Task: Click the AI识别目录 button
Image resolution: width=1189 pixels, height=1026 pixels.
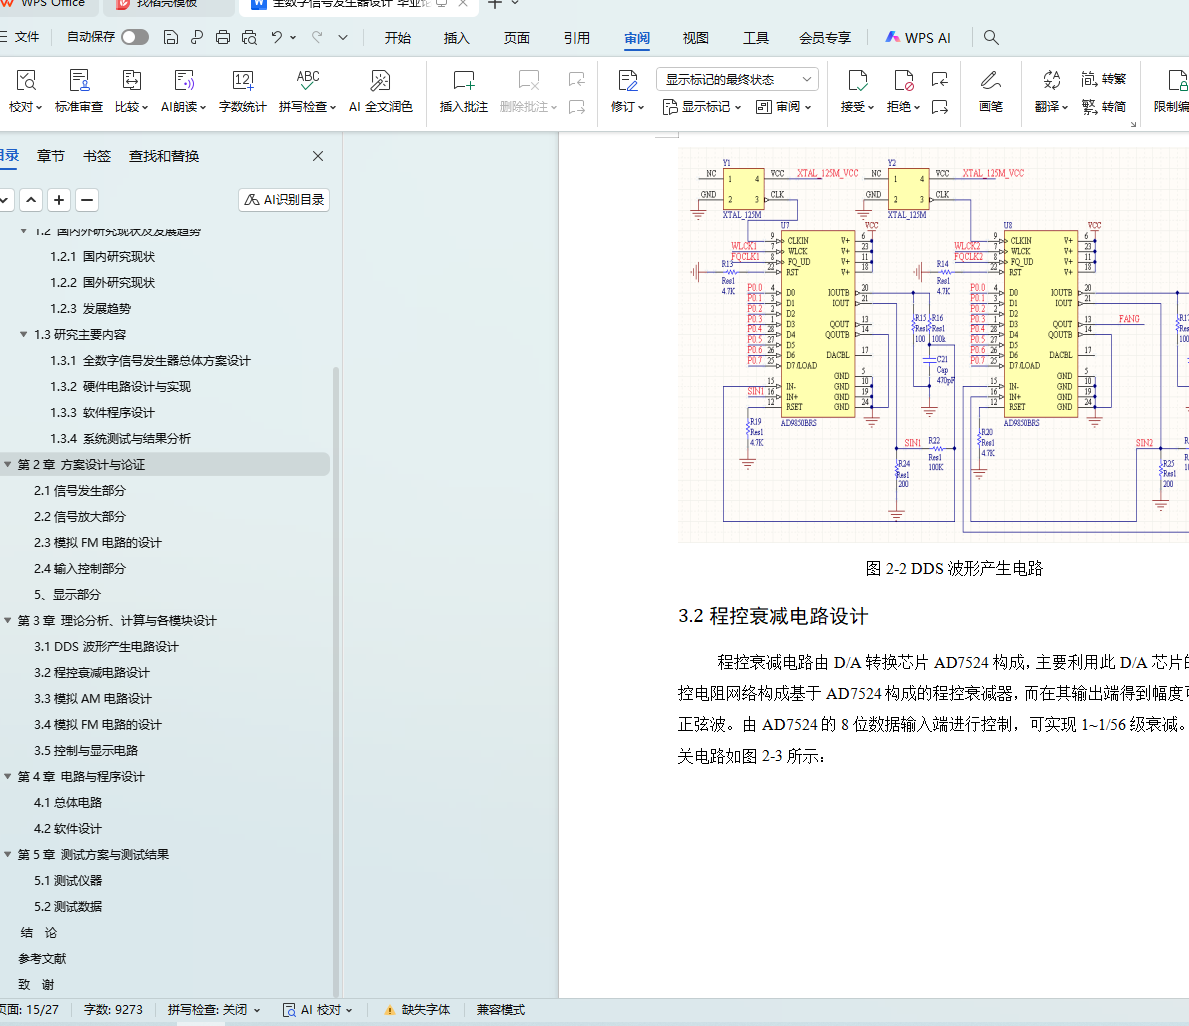Action: tap(284, 200)
